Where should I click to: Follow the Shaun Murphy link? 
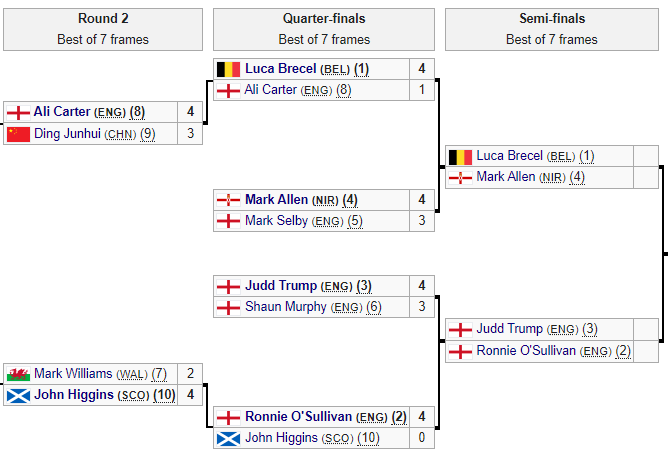(x=286, y=307)
